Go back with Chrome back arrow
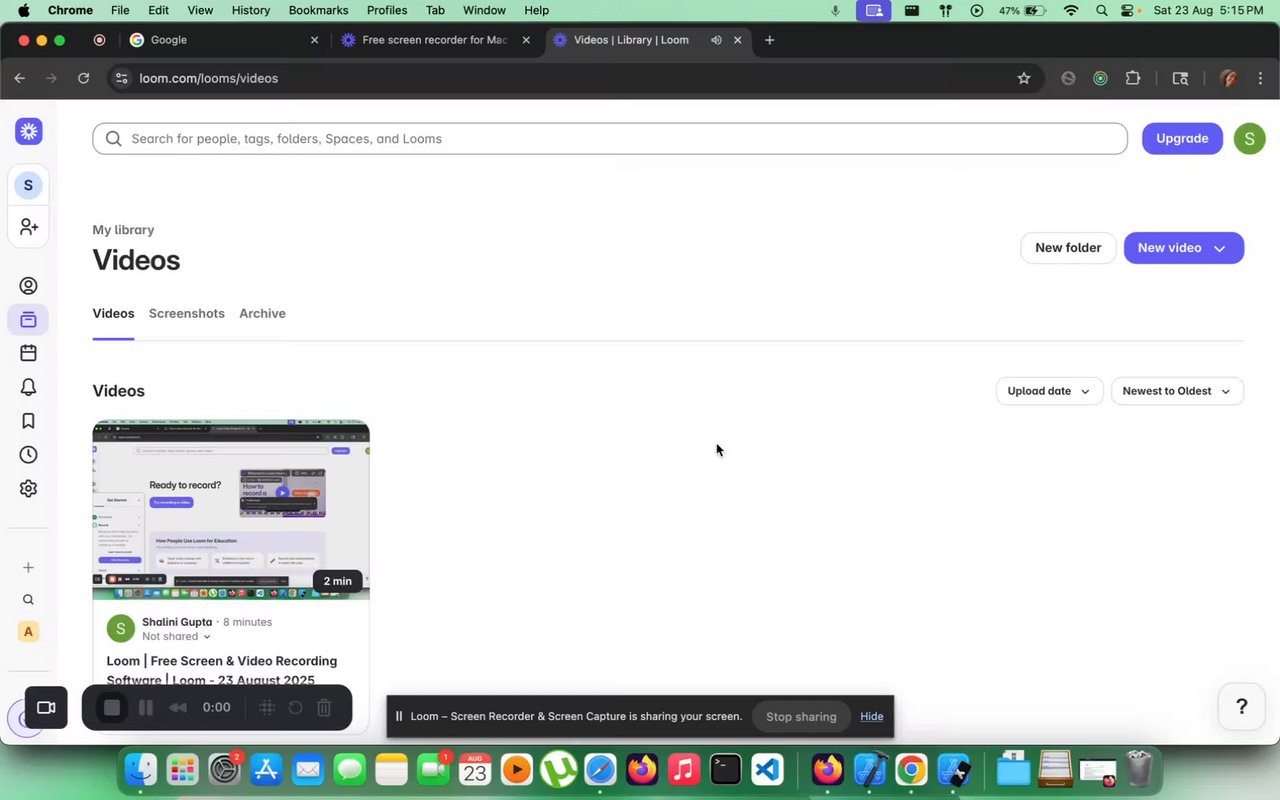Image resolution: width=1280 pixels, height=800 pixels. point(20,78)
